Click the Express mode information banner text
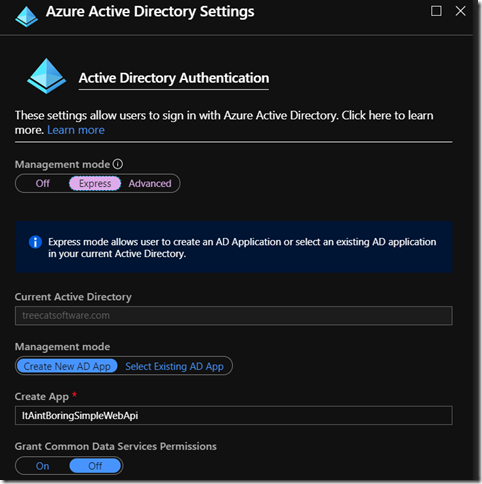The width and height of the screenshot is (482, 484). click(x=242, y=248)
